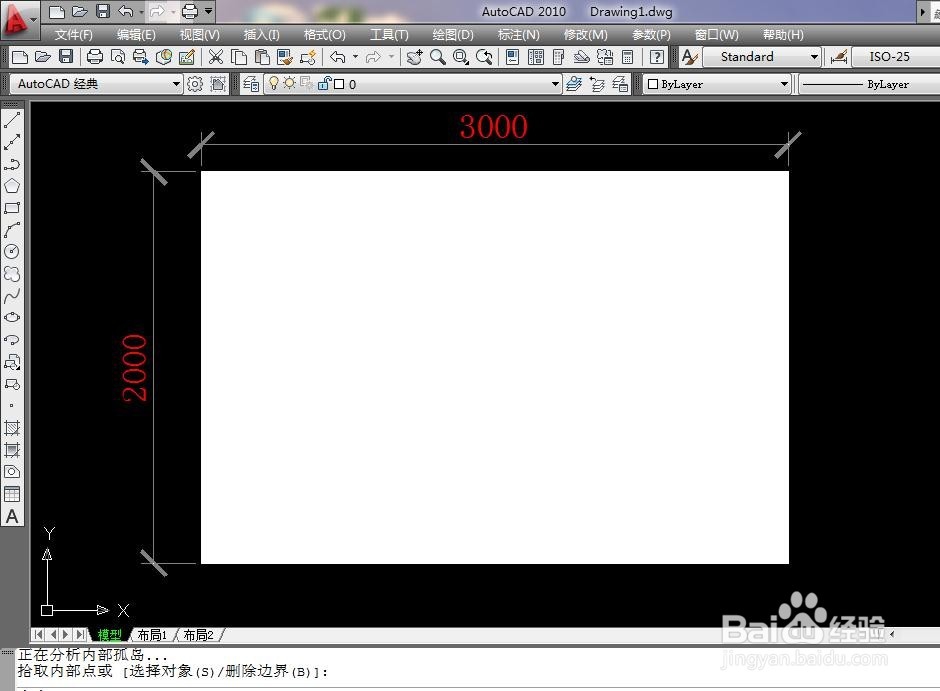The width and height of the screenshot is (940, 691).
Task: Click the red 2000 dimension text
Action: (x=134, y=368)
